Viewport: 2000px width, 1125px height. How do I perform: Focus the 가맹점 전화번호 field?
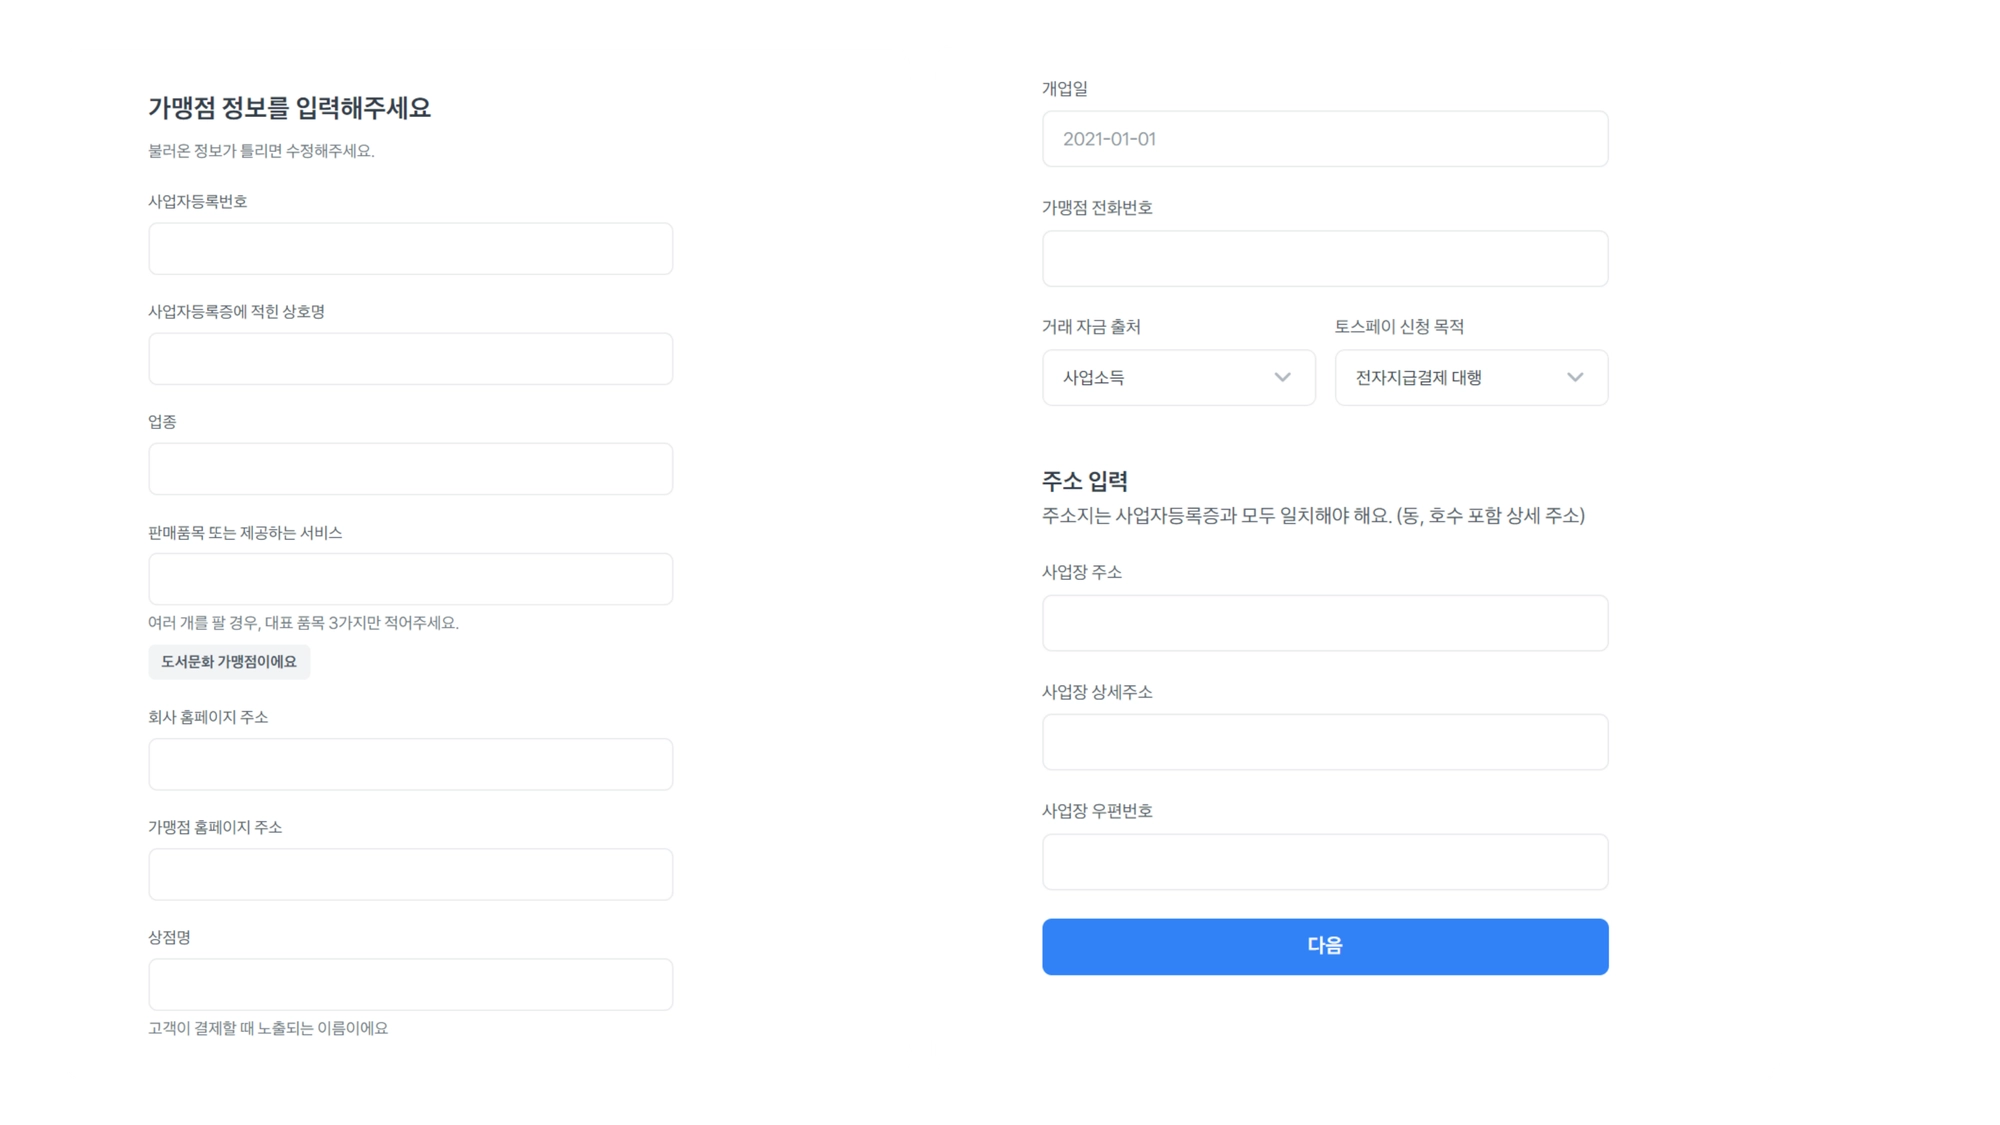point(1325,258)
